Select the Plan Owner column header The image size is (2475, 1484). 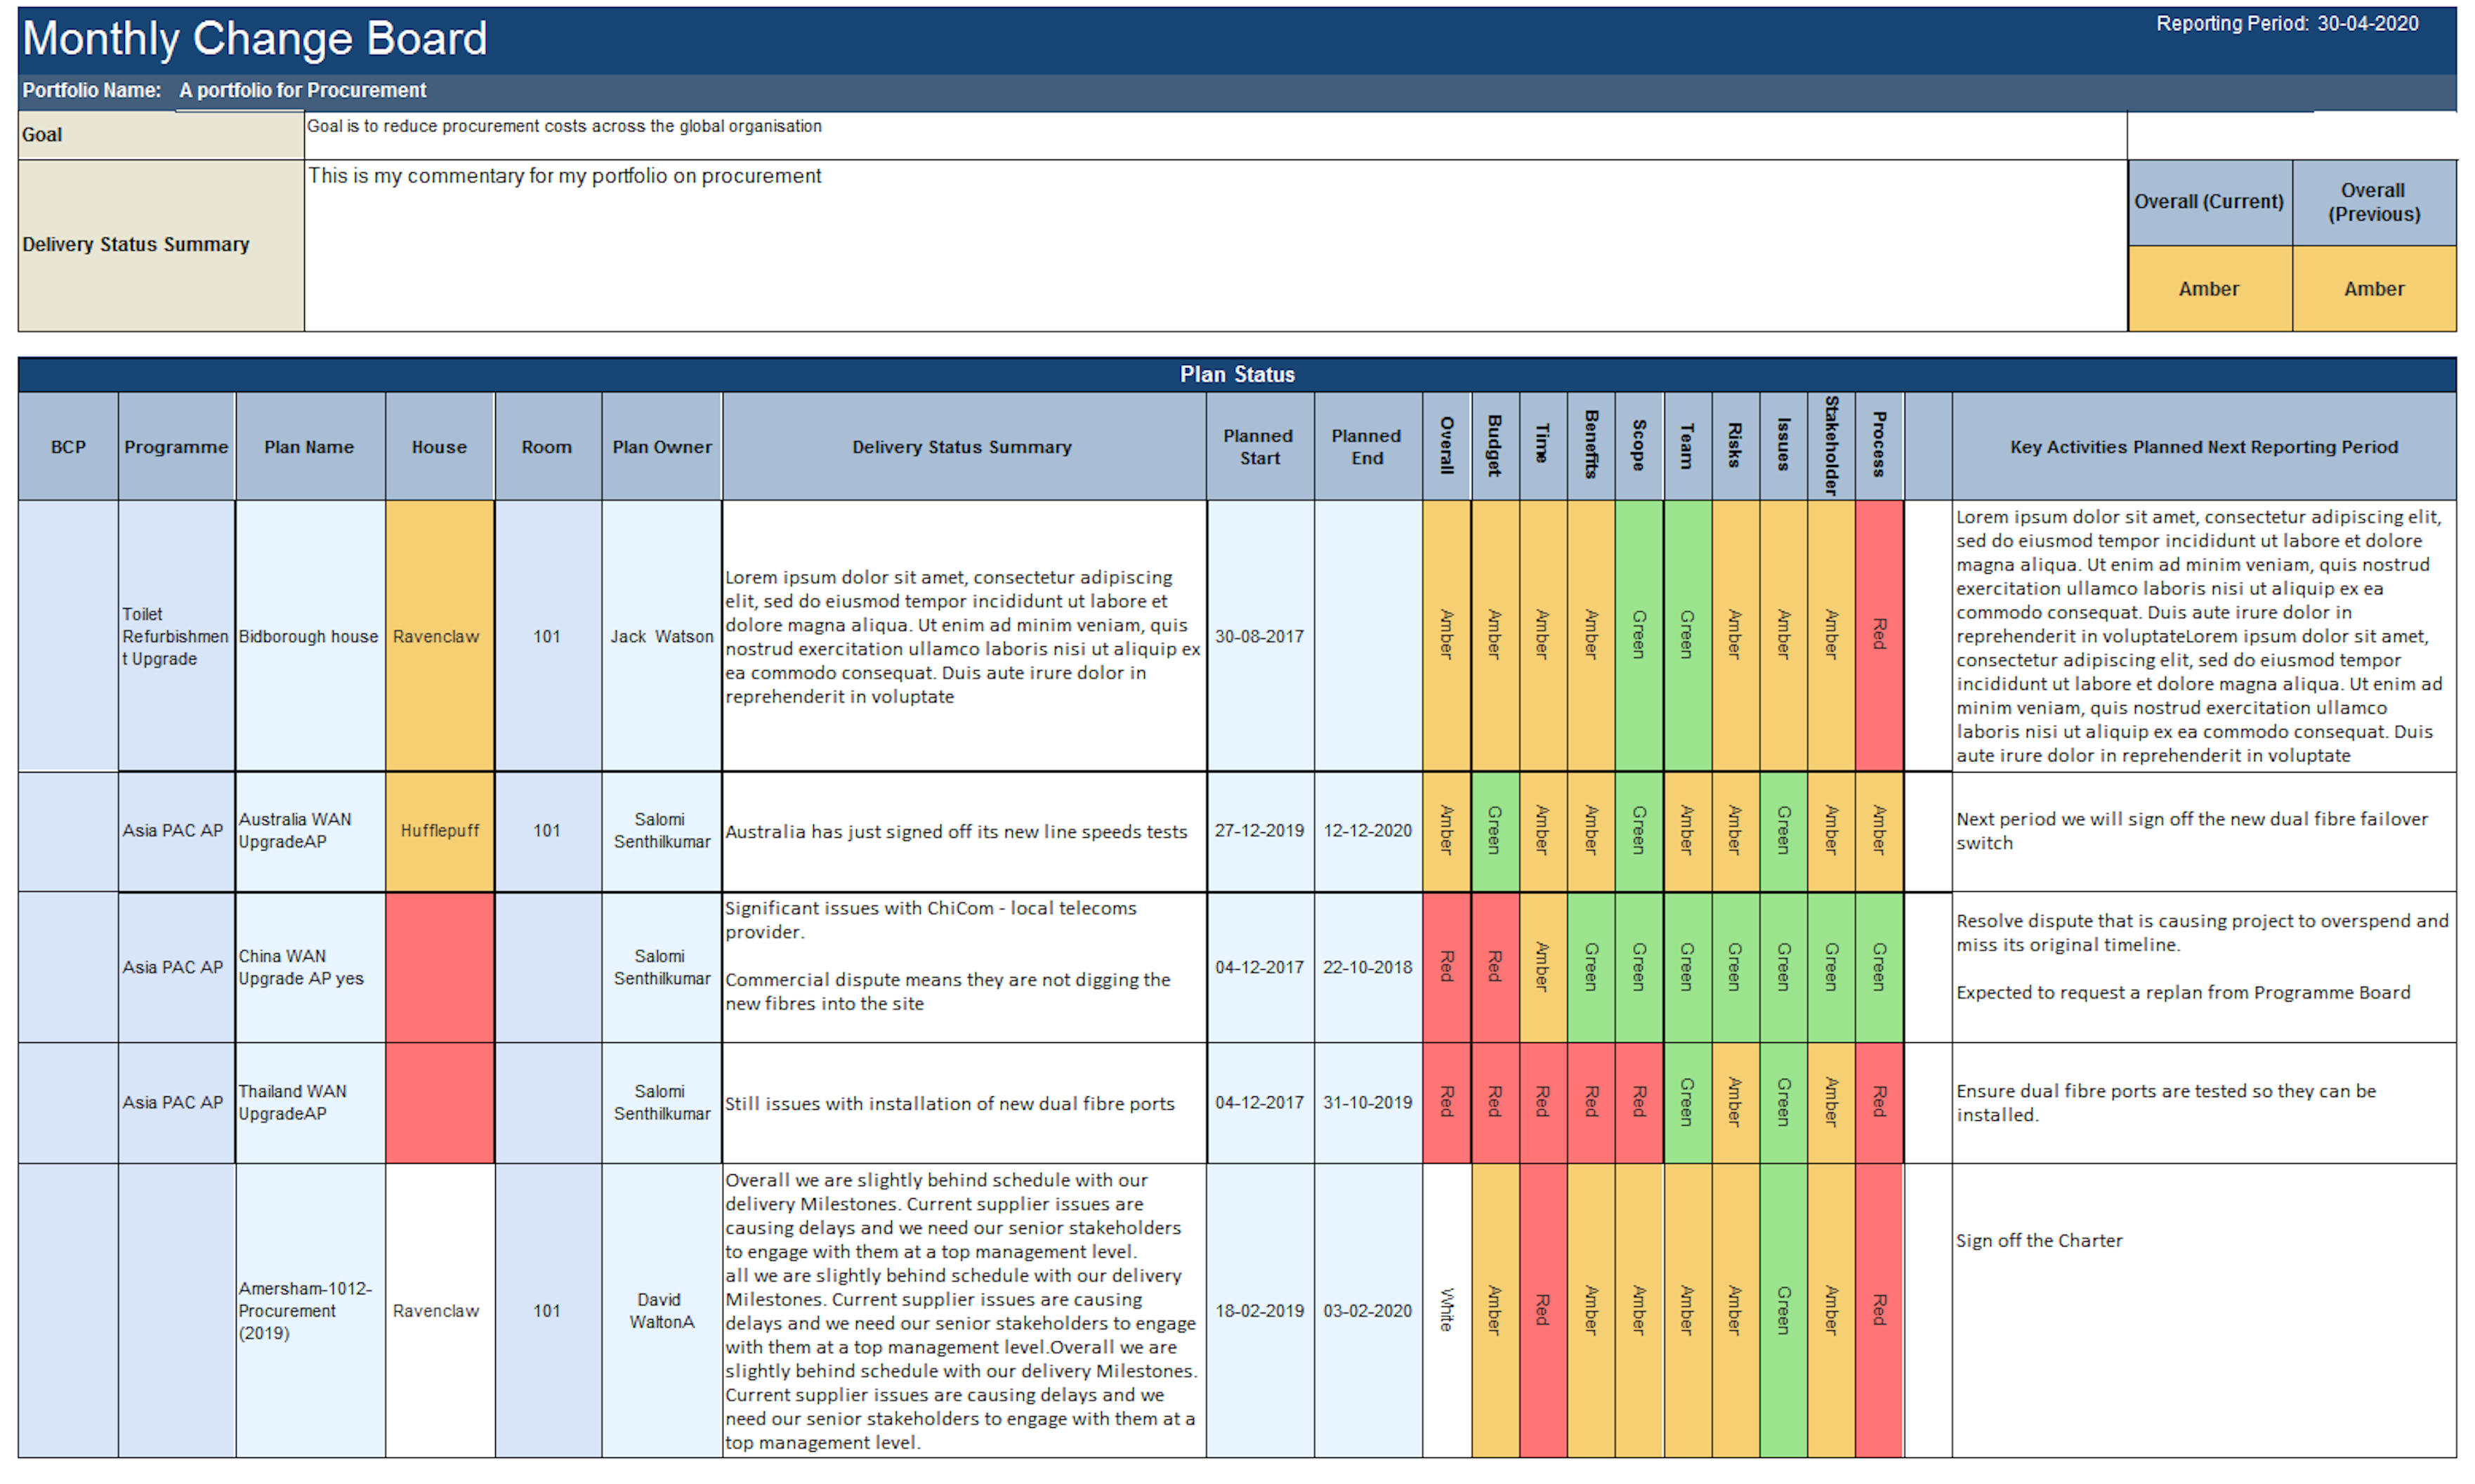point(661,447)
